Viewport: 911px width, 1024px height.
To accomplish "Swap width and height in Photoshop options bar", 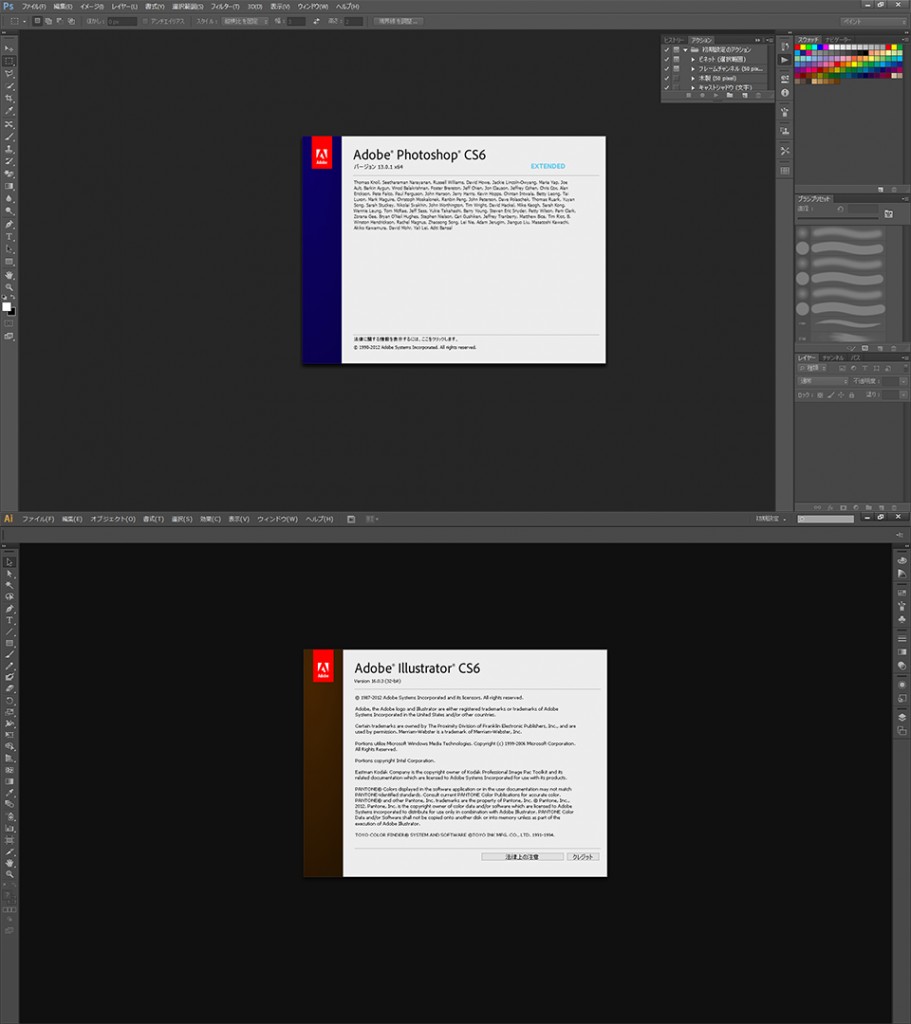I will click(x=317, y=21).
